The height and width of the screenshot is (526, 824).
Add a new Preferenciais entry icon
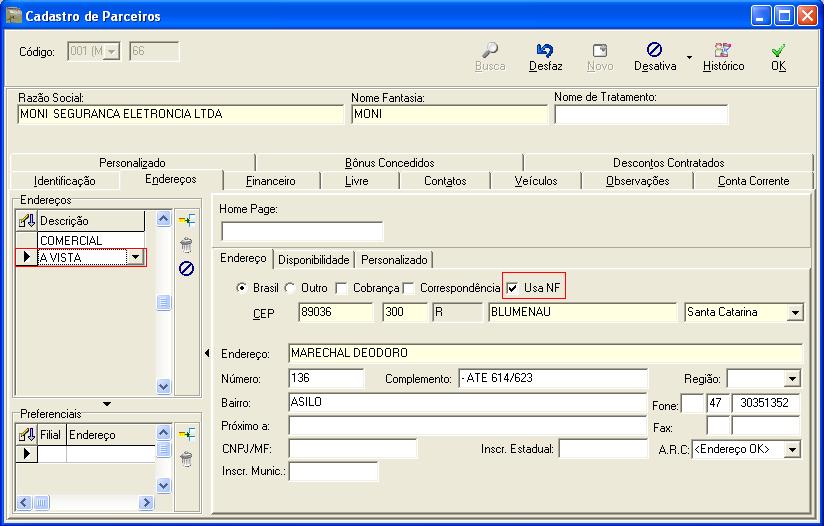tap(187, 434)
